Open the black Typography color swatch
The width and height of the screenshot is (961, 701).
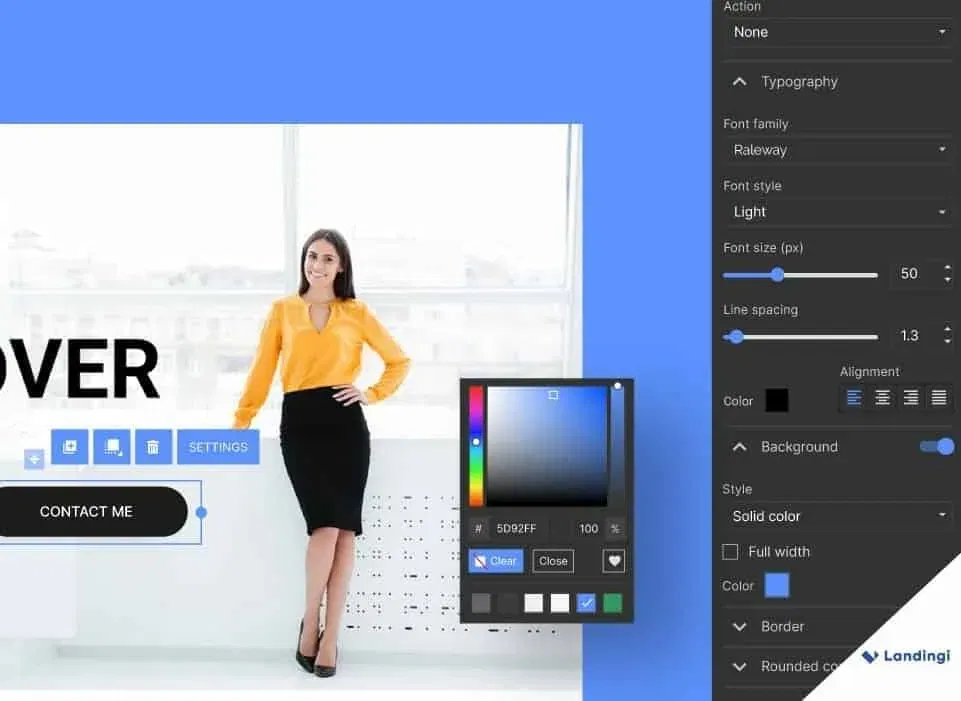tap(777, 401)
